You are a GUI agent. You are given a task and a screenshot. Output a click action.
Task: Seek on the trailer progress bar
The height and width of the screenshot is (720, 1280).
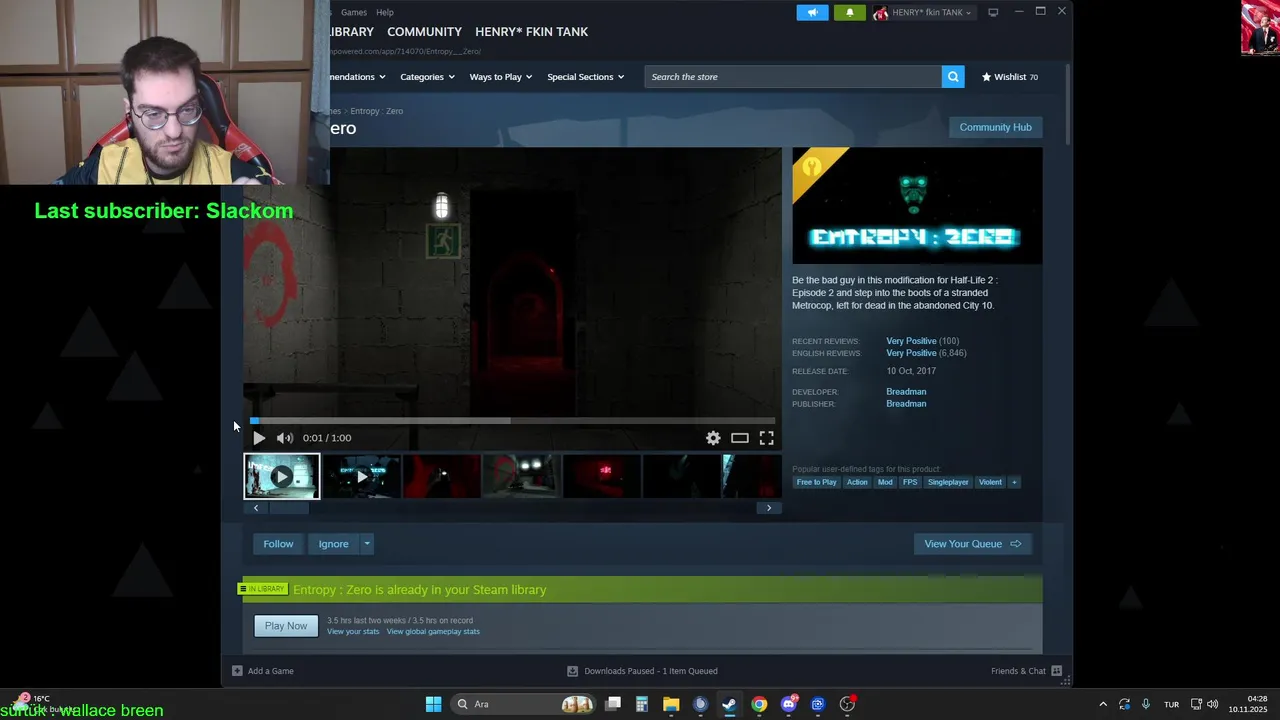512,421
